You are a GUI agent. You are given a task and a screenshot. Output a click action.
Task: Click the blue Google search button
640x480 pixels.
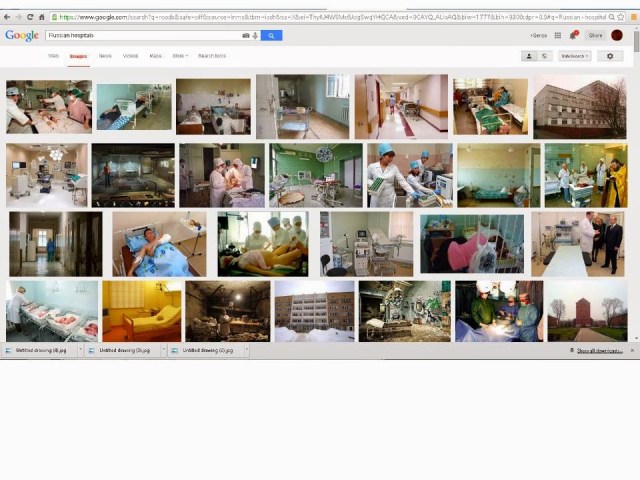coord(271,35)
